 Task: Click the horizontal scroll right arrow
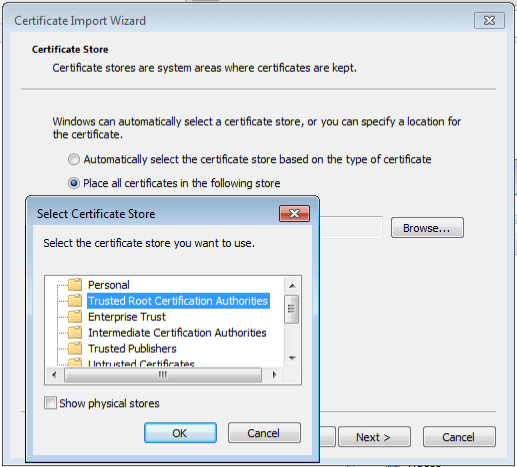tap(274, 375)
